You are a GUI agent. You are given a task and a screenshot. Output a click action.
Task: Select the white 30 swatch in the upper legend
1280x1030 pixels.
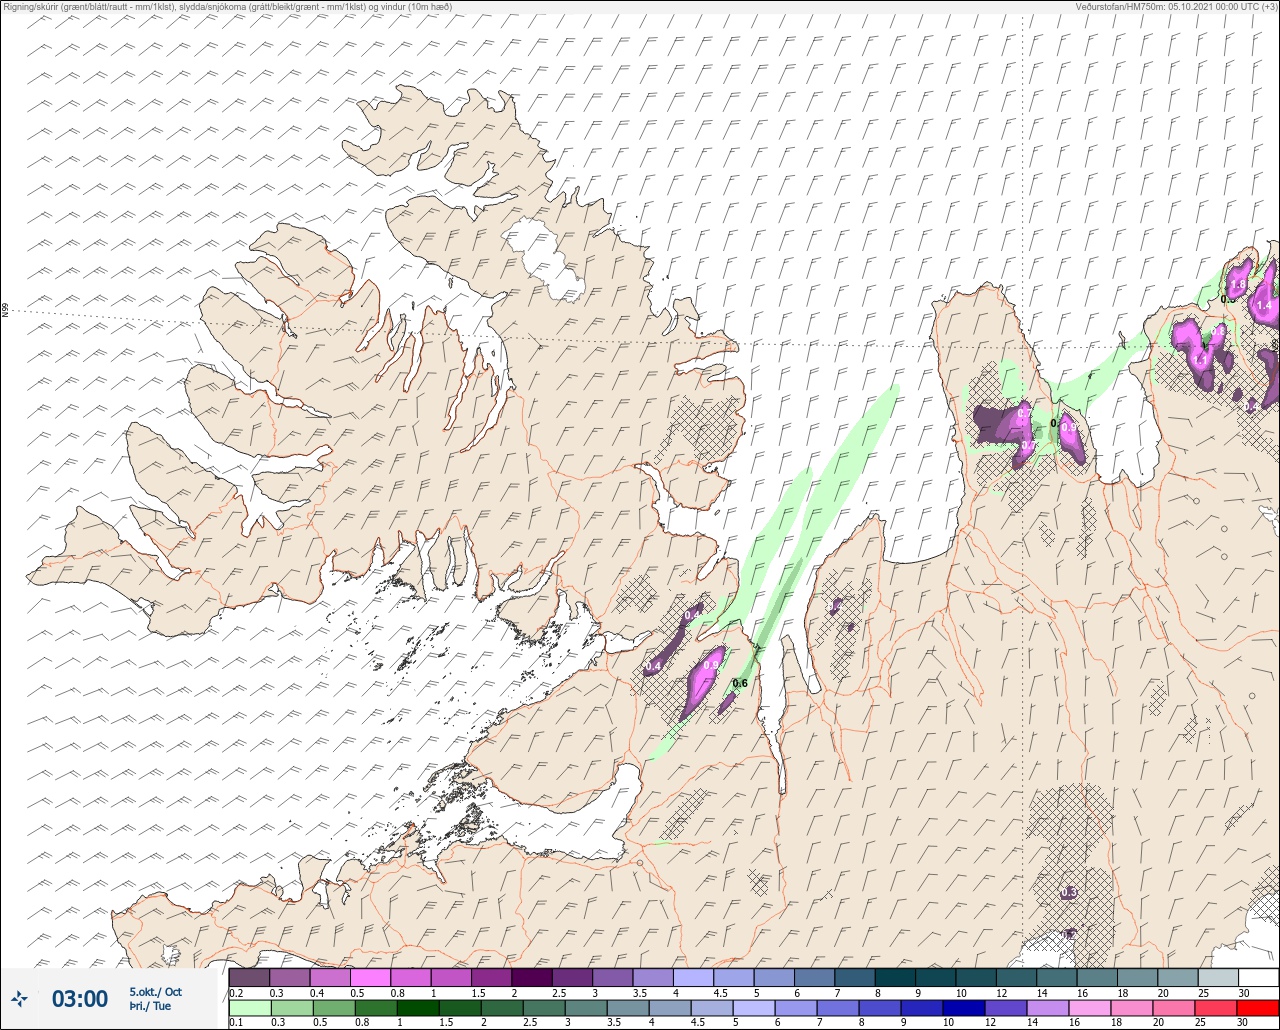coord(1258,977)
